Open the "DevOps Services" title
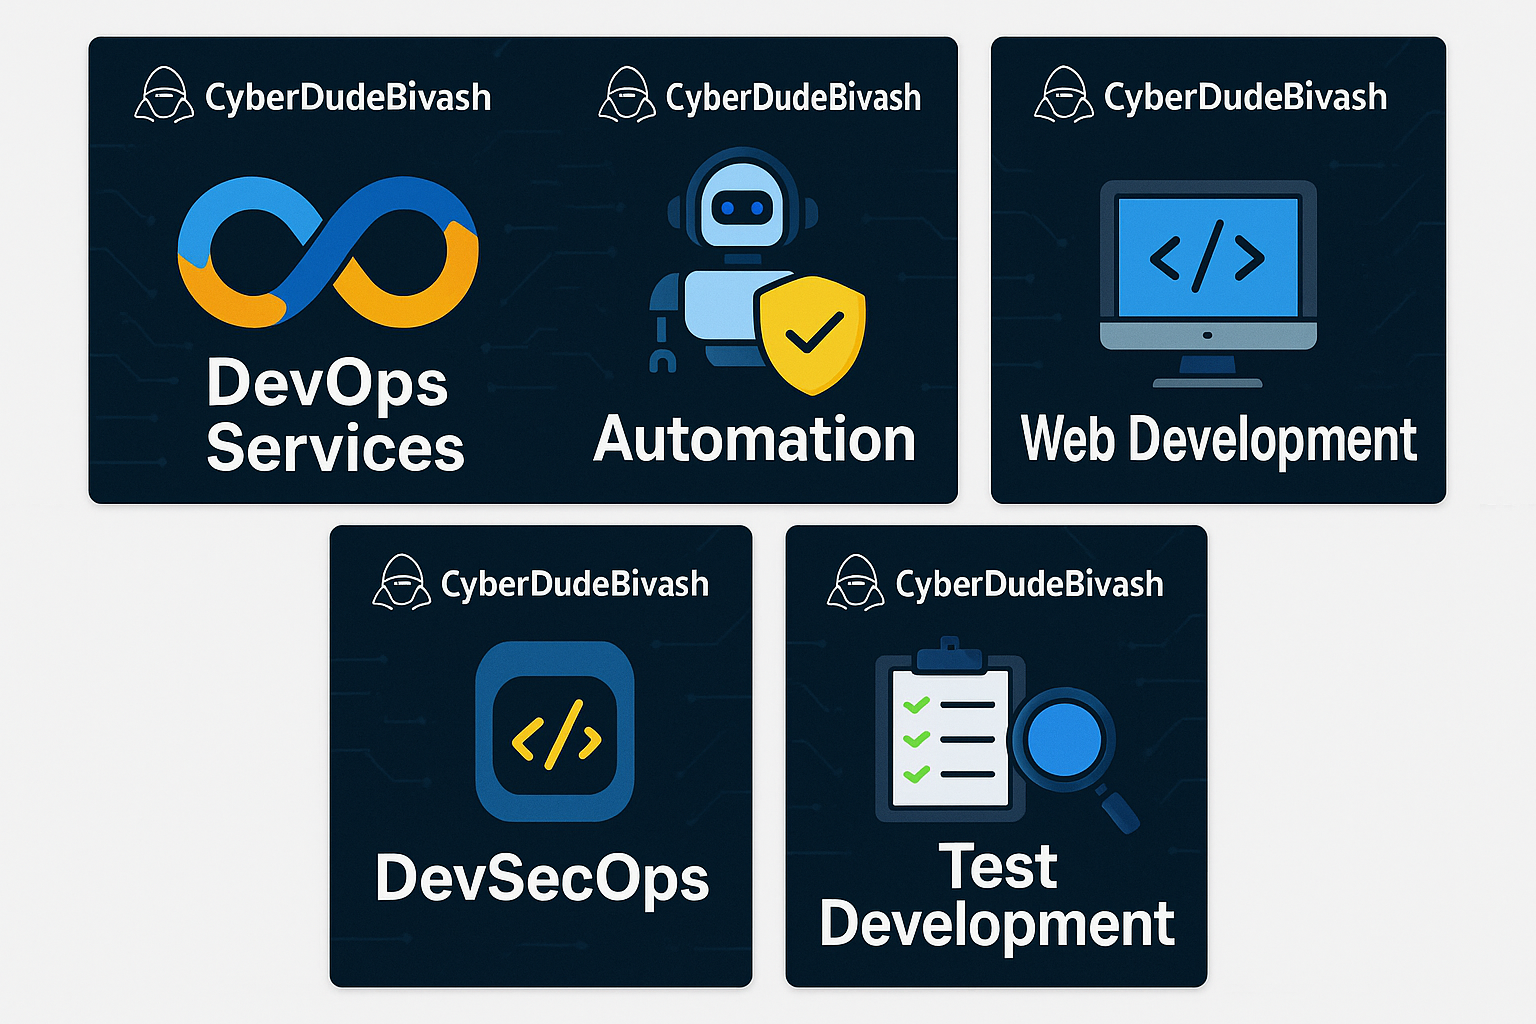 click(334, 415)
